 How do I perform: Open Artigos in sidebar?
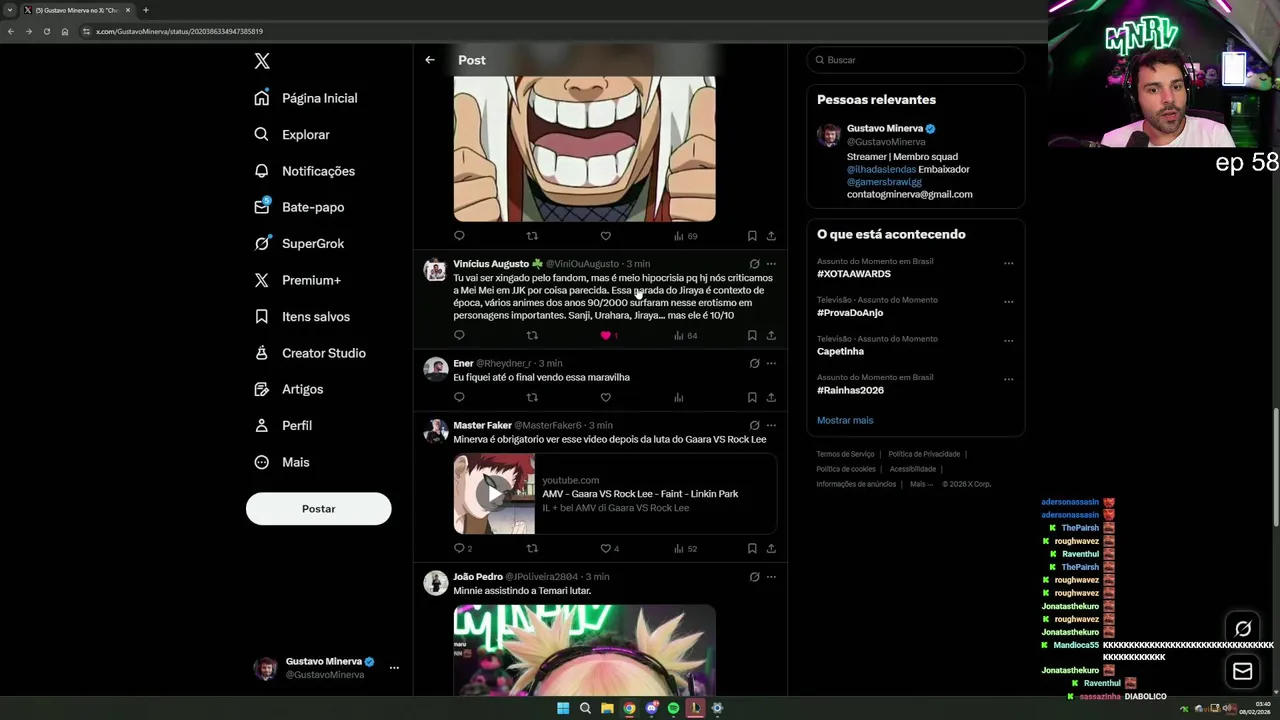tap(289, 389)
